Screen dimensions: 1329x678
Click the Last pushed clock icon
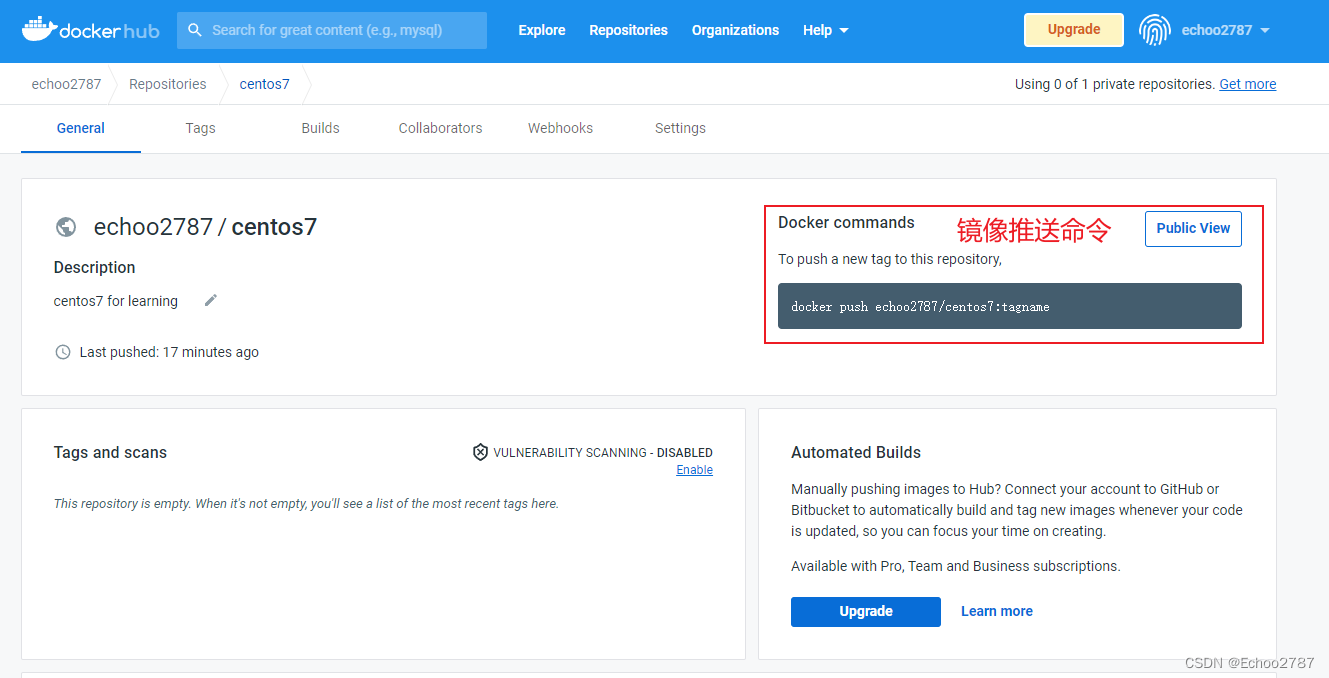tap(63, 352)
